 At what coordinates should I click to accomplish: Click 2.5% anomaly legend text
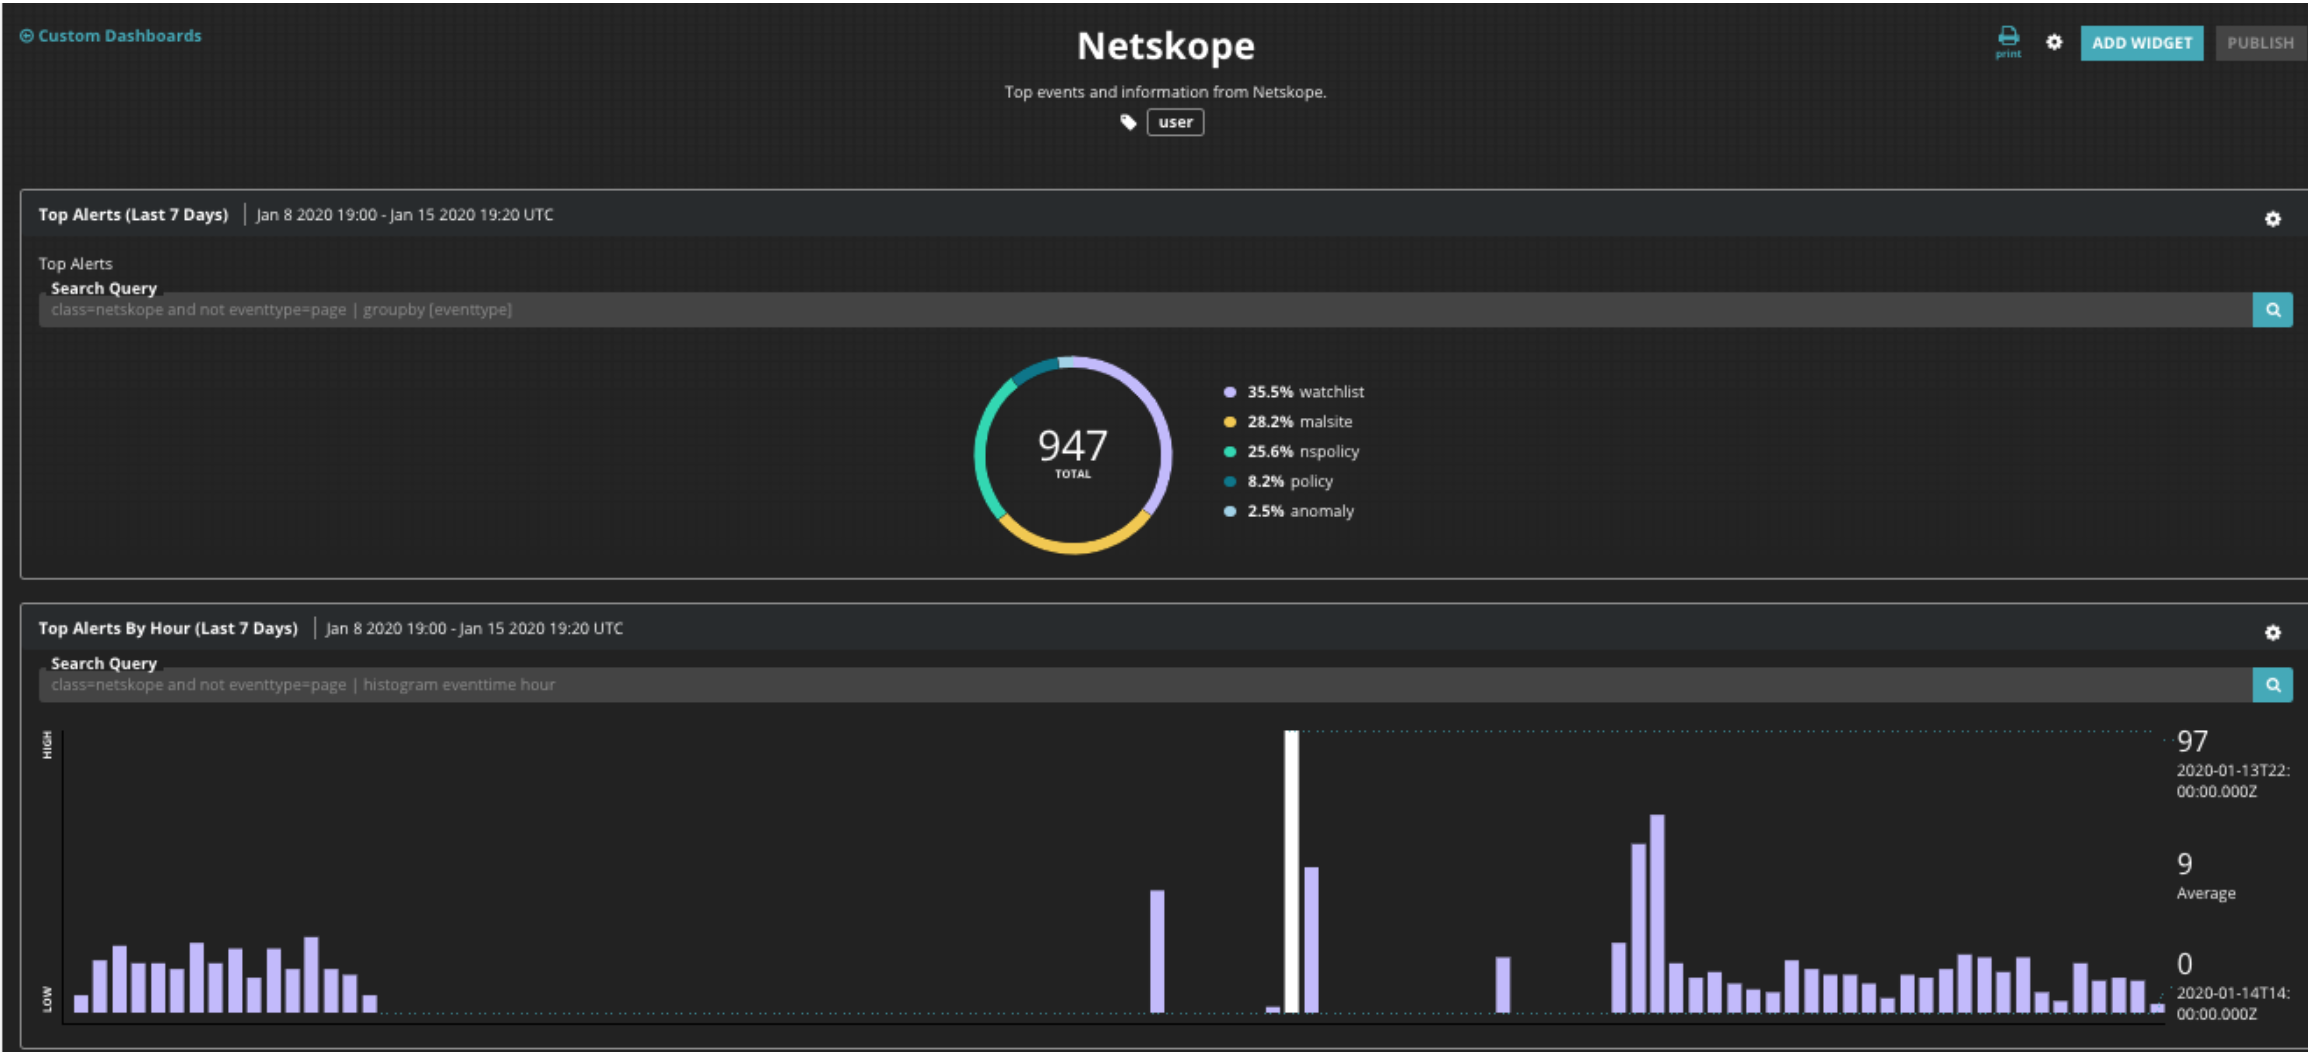pyautogui.click(x=1300, y=511)
